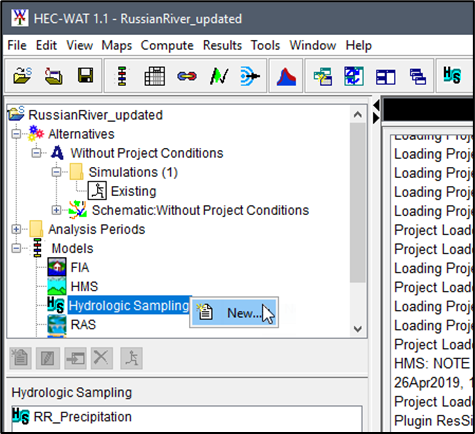
Task: Click the greyed Edit pencil button below tree
Action: click(x=49, y=358)
